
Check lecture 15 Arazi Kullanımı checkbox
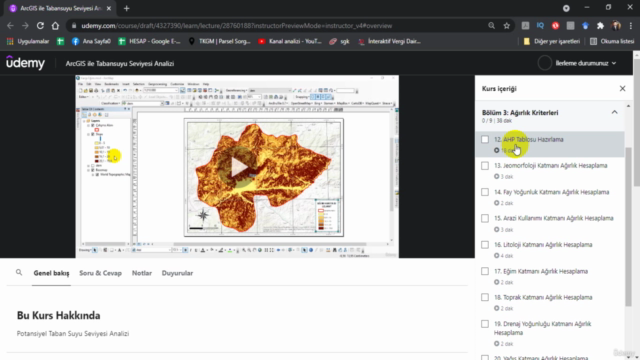click(485, 218)
